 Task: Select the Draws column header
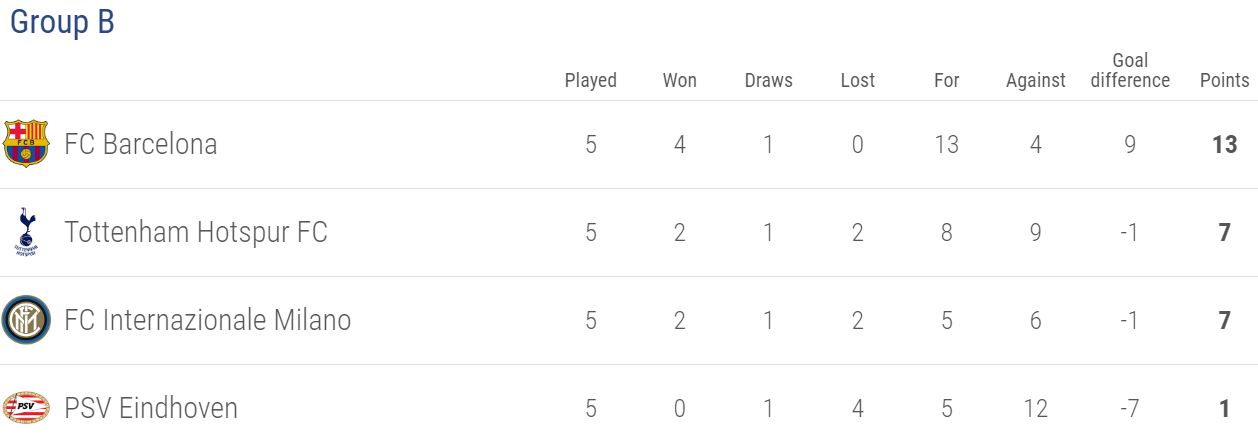click(x=769, y=80)
